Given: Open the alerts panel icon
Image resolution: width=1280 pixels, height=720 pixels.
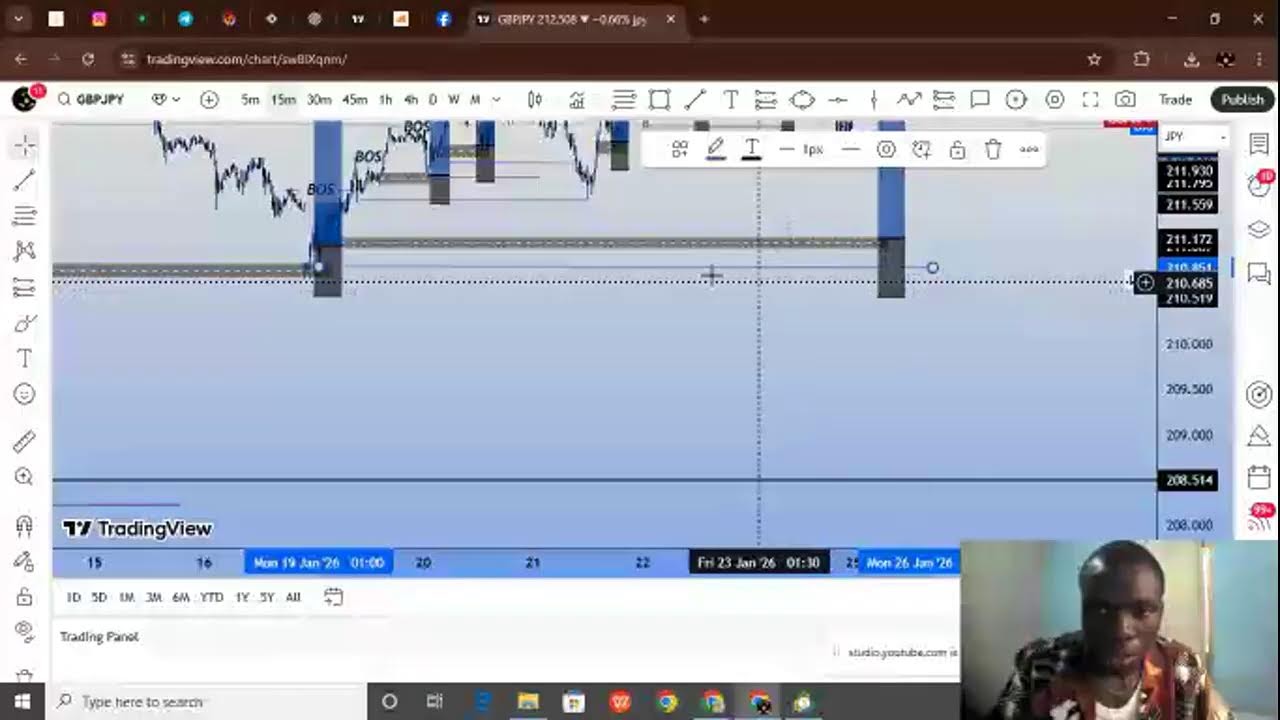Looking at the screenshot, I should point(1259,186).
